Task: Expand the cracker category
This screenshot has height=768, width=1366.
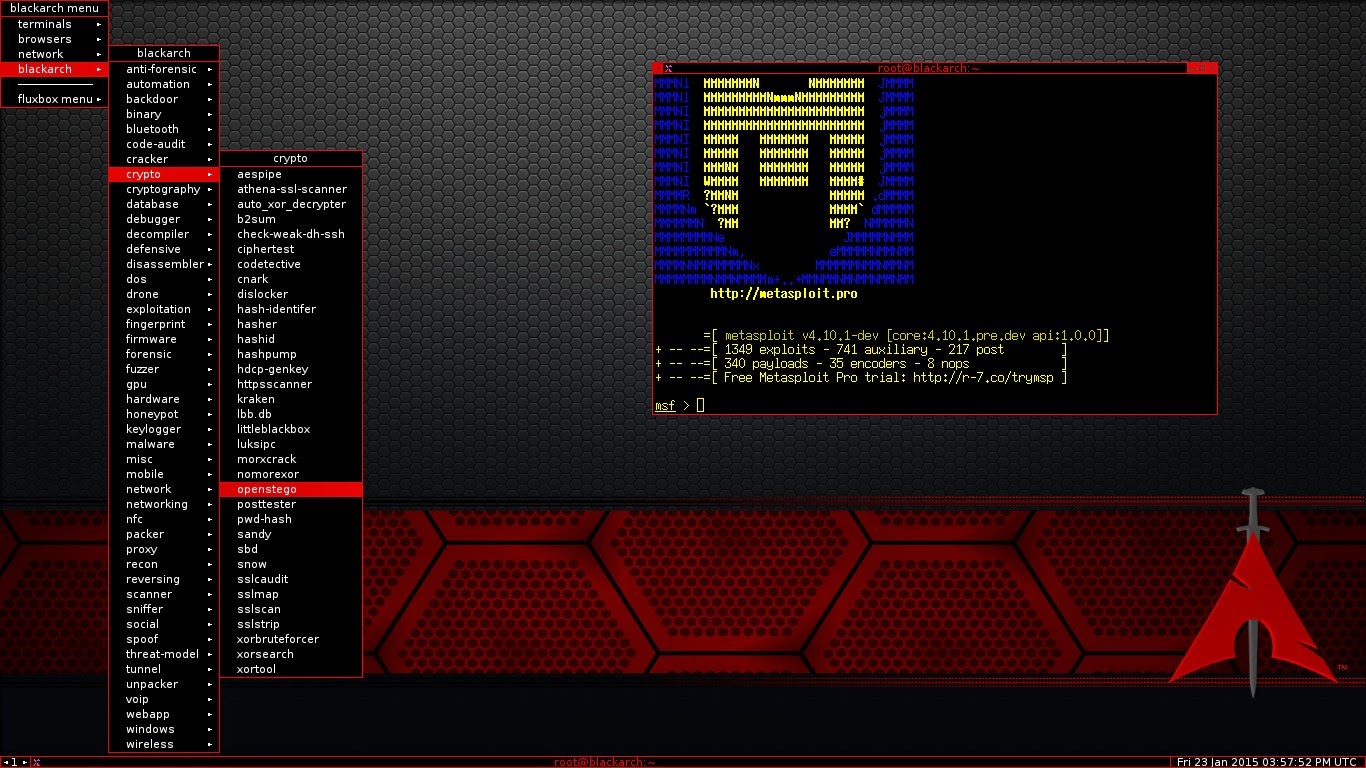Action: tap(164, 159)
